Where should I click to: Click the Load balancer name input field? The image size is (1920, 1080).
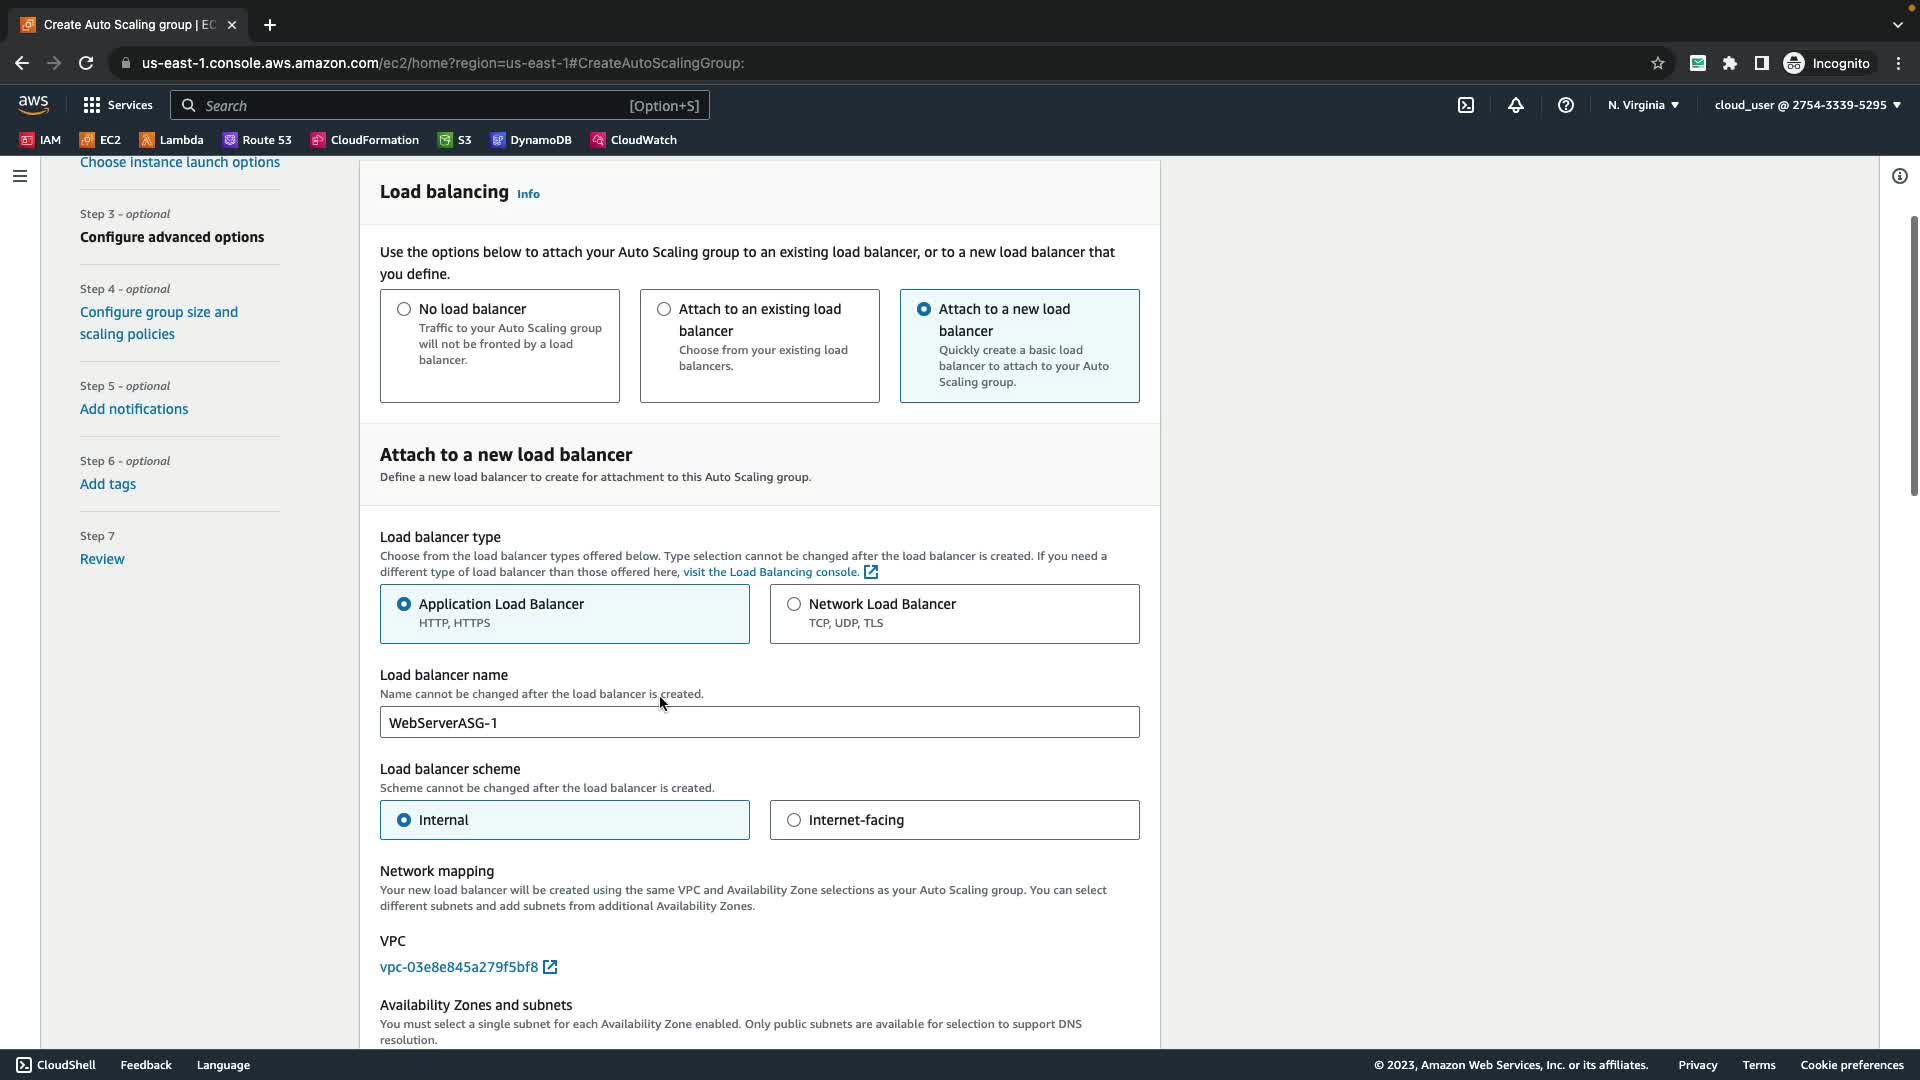759,722
